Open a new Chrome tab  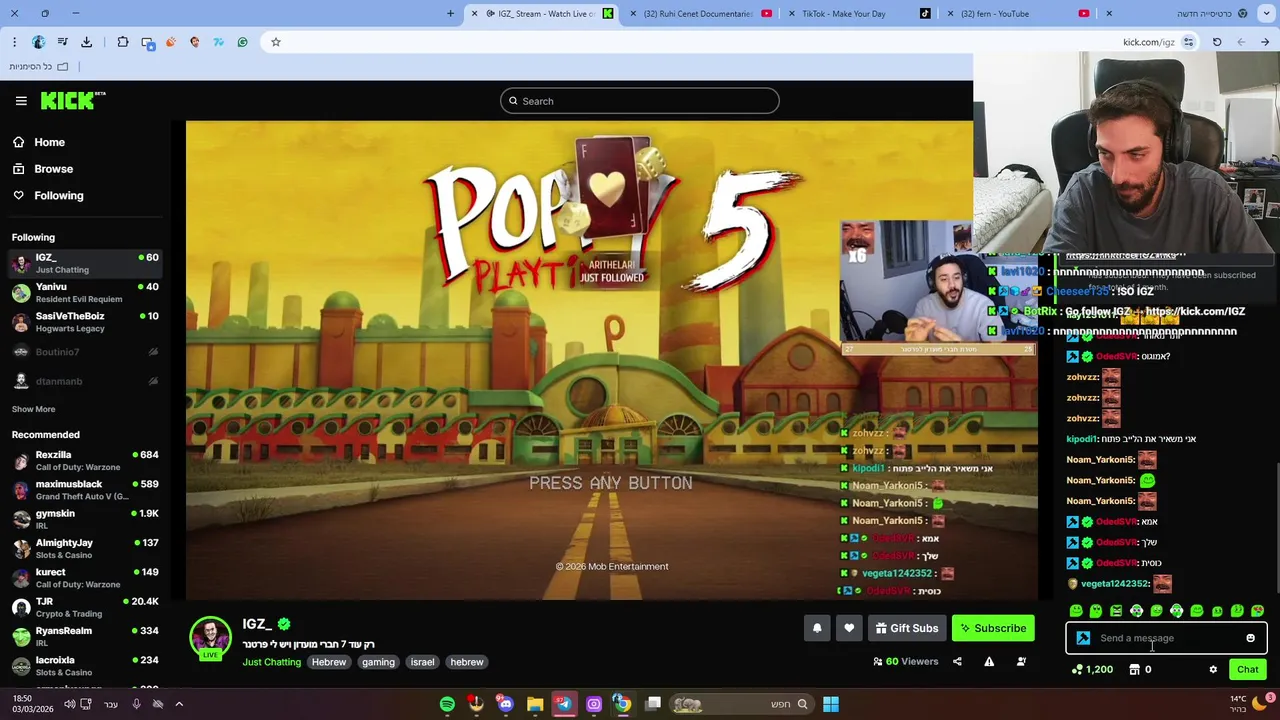click(450, 14)
